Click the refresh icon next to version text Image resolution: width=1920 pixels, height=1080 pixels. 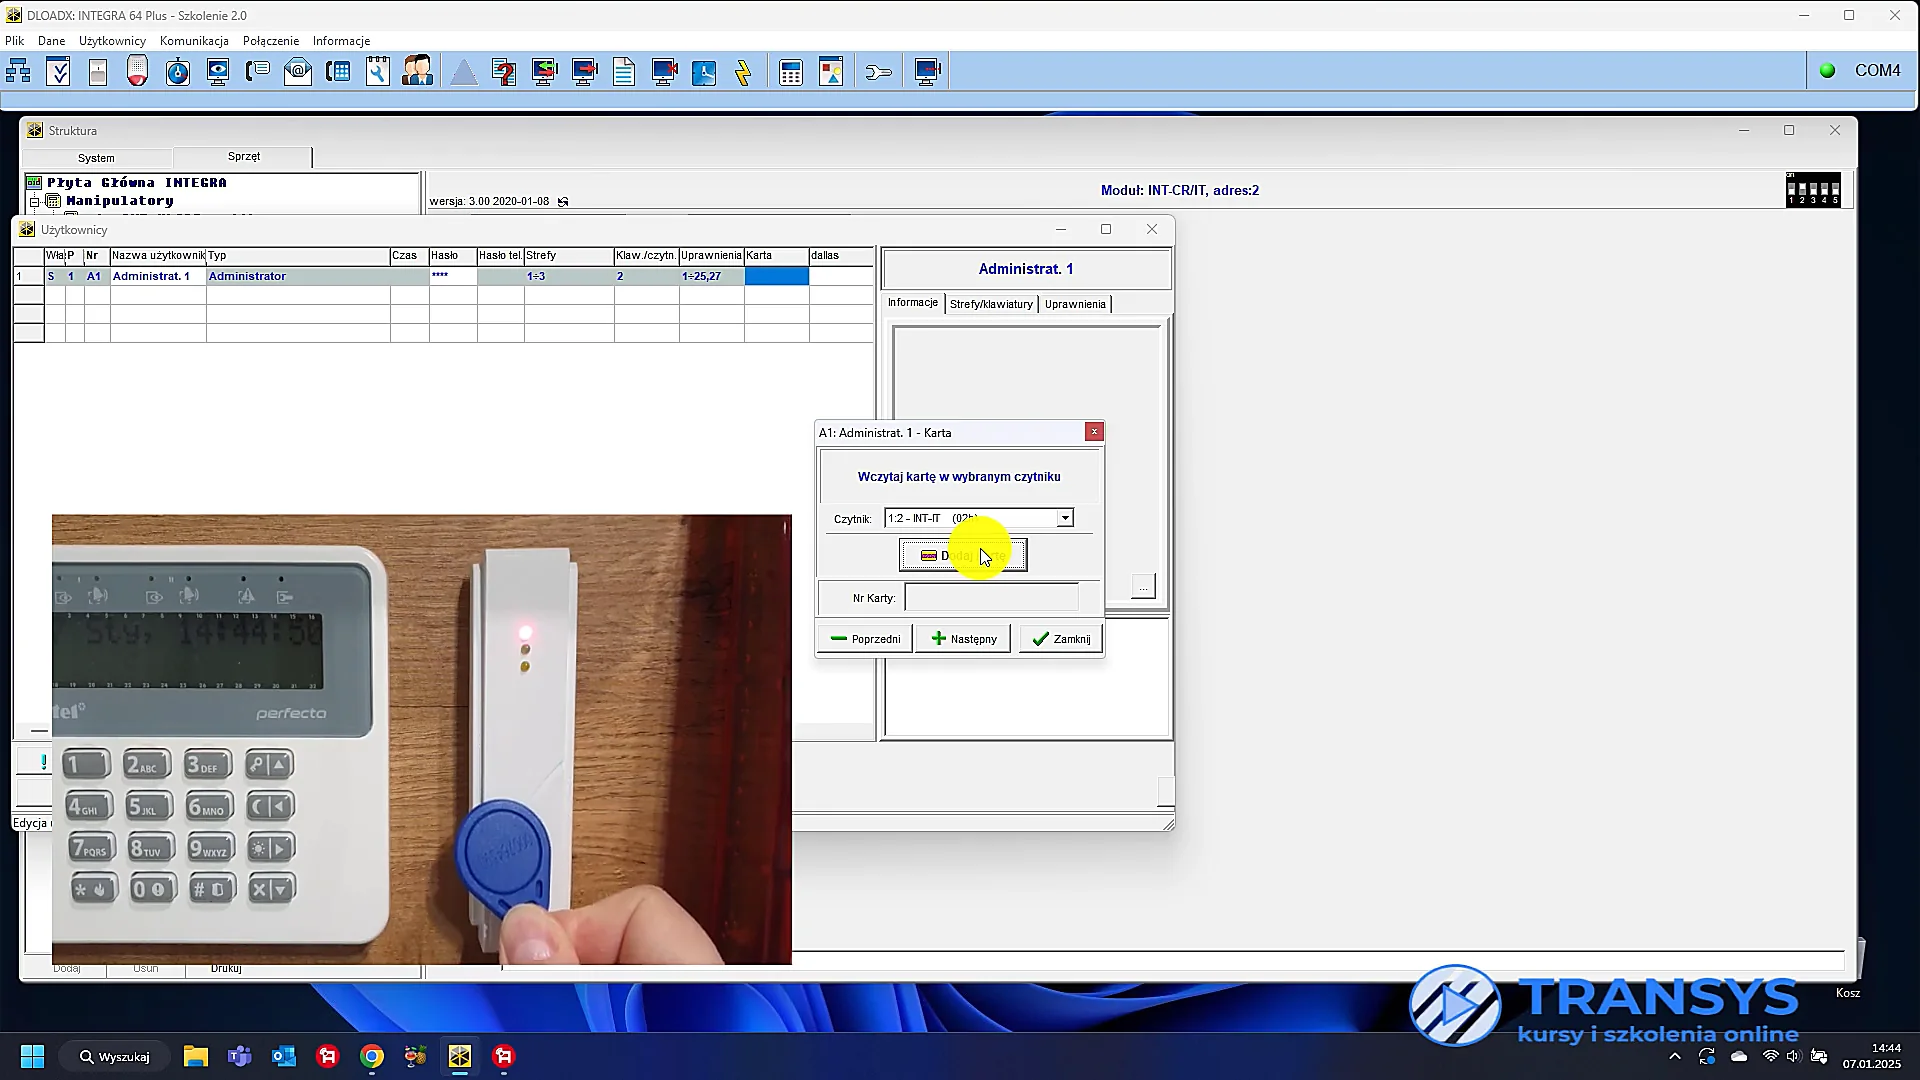(563, 202)
